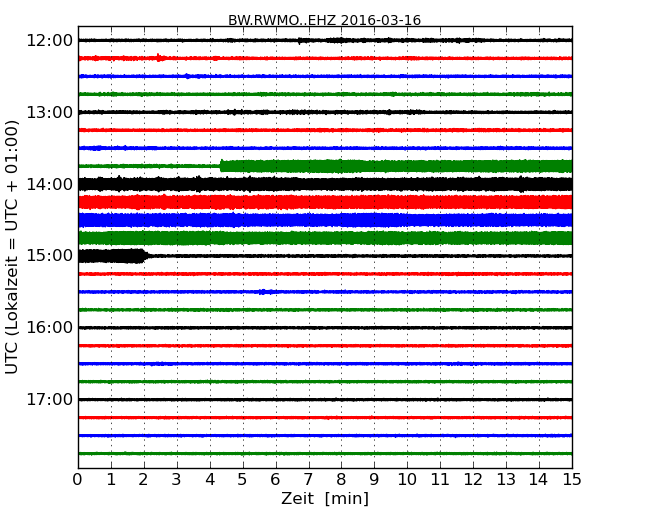Click the 13:00 time label
The image size is (650, 520).
tap(50, 112)
